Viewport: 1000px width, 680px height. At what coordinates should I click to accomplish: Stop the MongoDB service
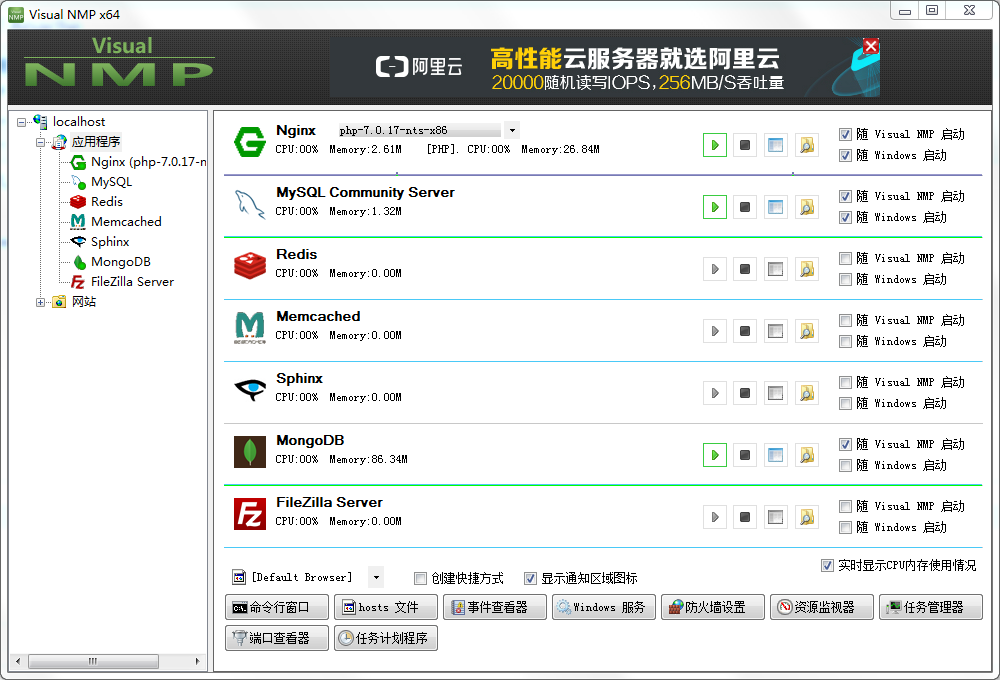[x=745, y=455]
